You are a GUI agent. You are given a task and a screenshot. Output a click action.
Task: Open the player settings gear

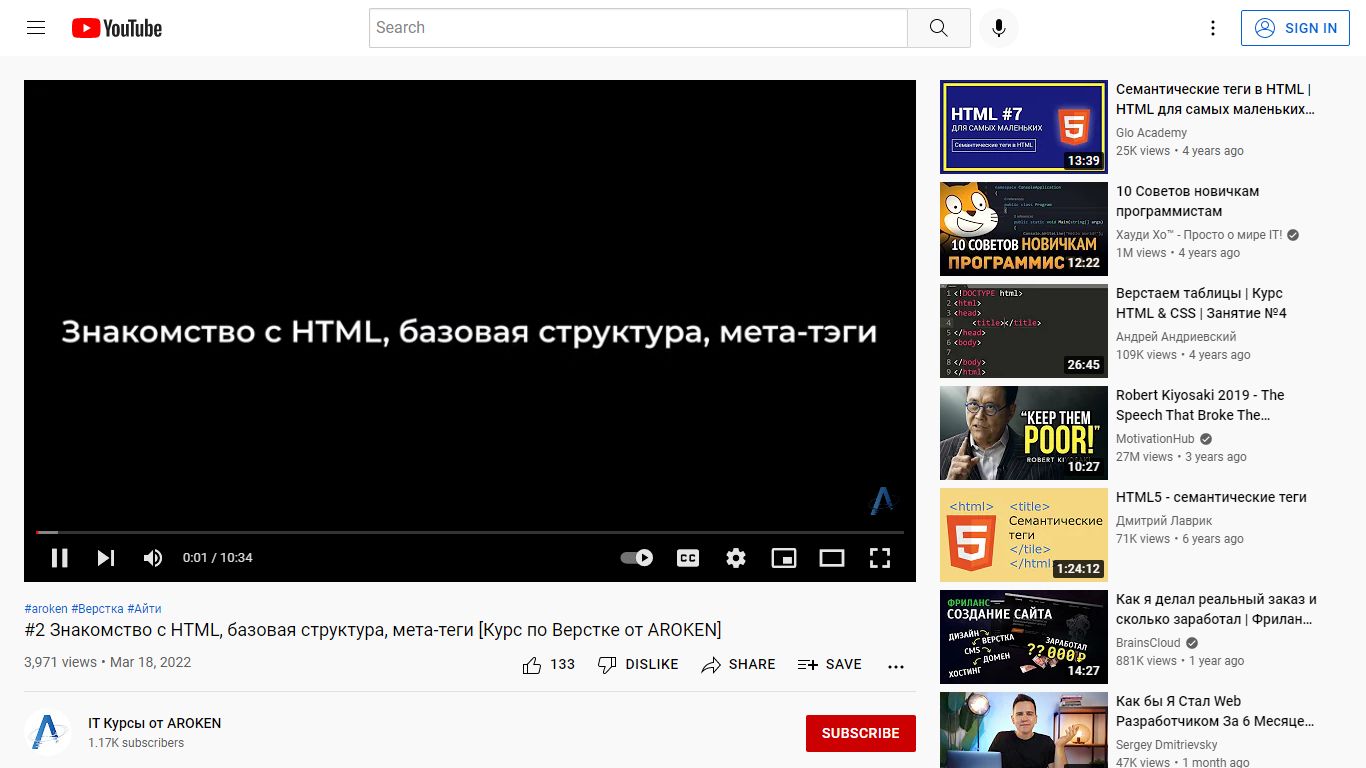point(736,558)
